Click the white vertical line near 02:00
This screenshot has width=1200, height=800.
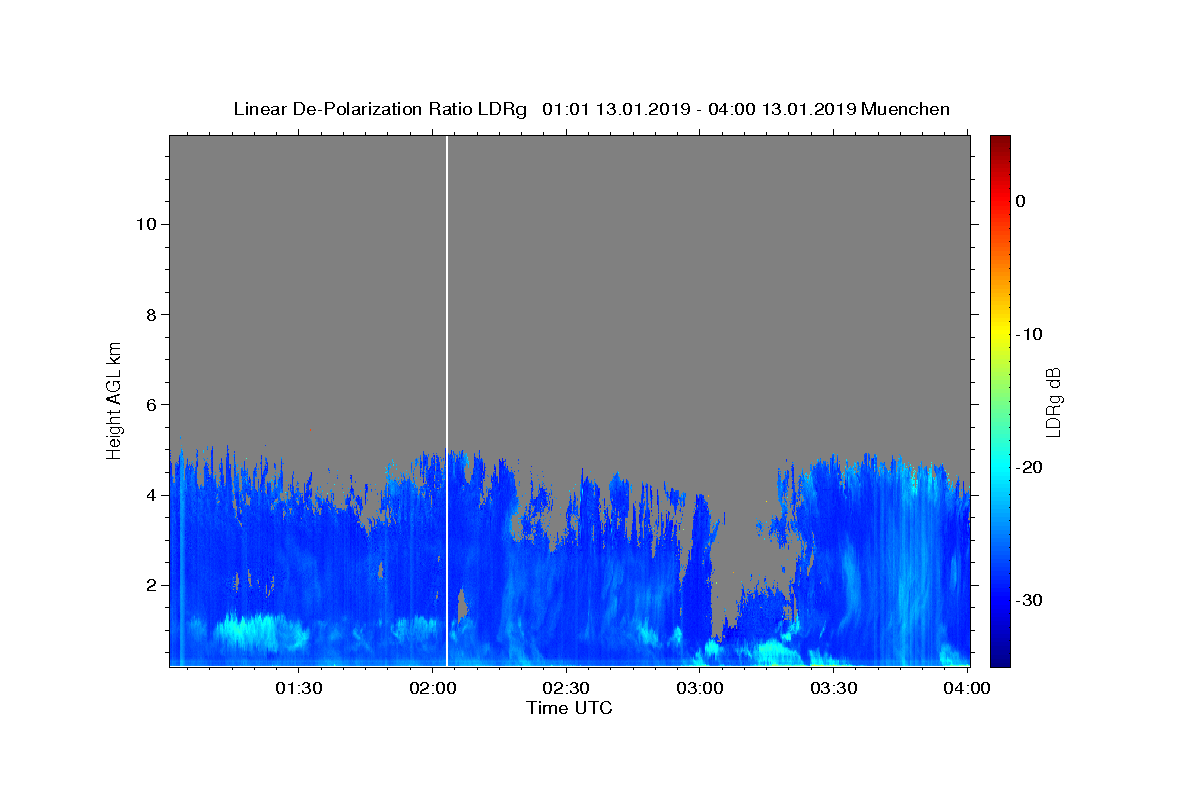click(447, 400)
